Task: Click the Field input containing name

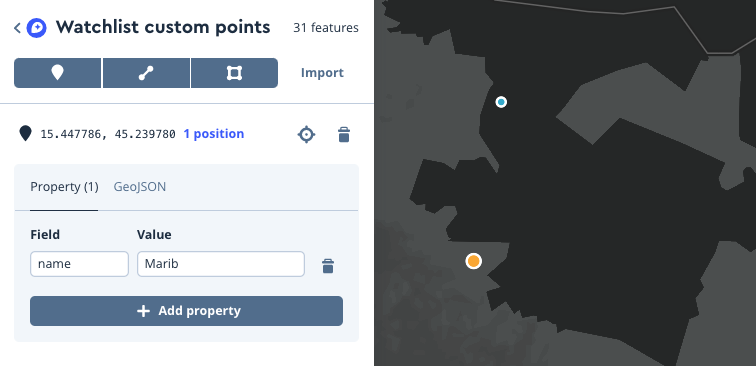Action: click(x=80, y=264)
